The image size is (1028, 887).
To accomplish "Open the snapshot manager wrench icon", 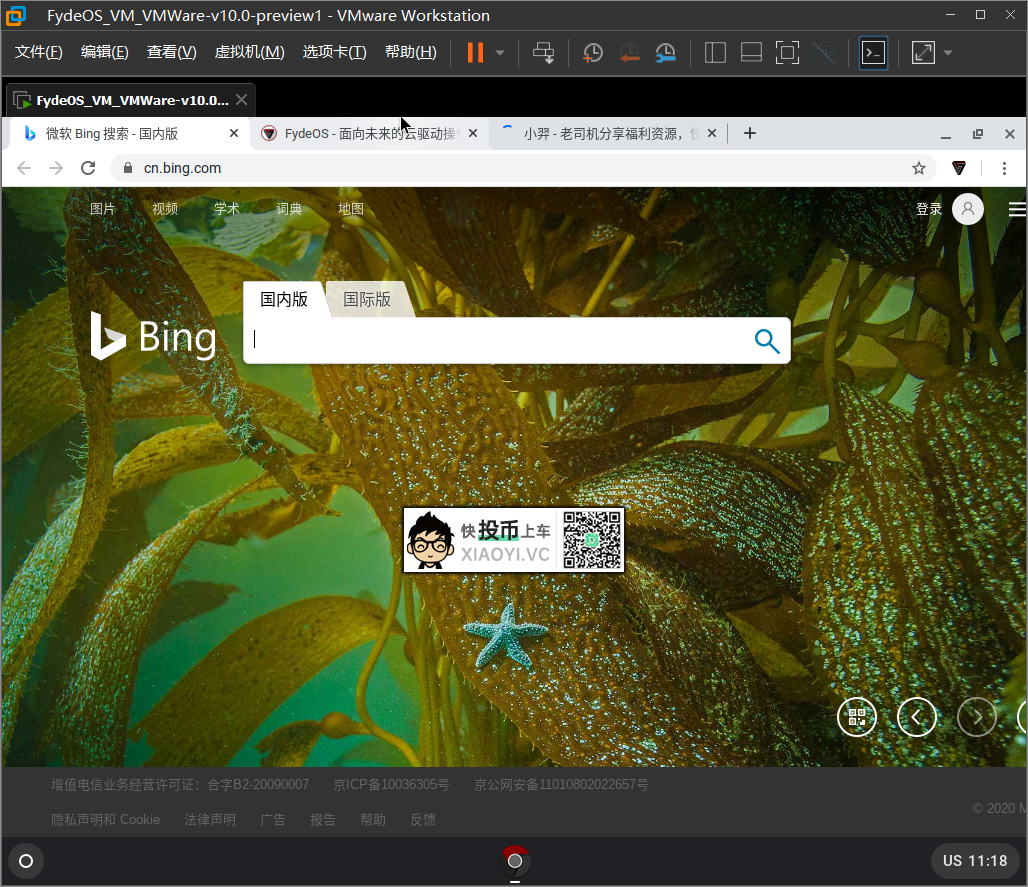I will tap(665, 53).
